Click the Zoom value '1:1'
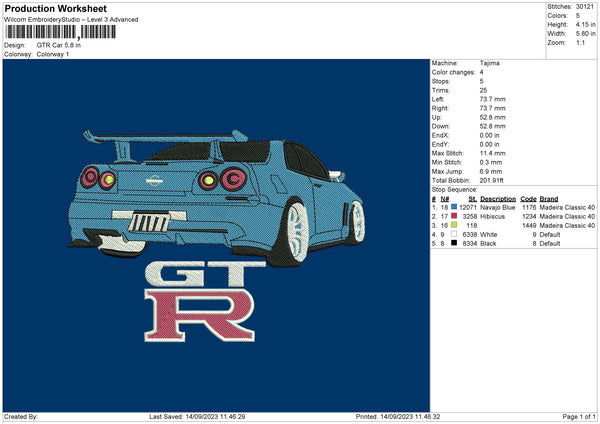 580,42
